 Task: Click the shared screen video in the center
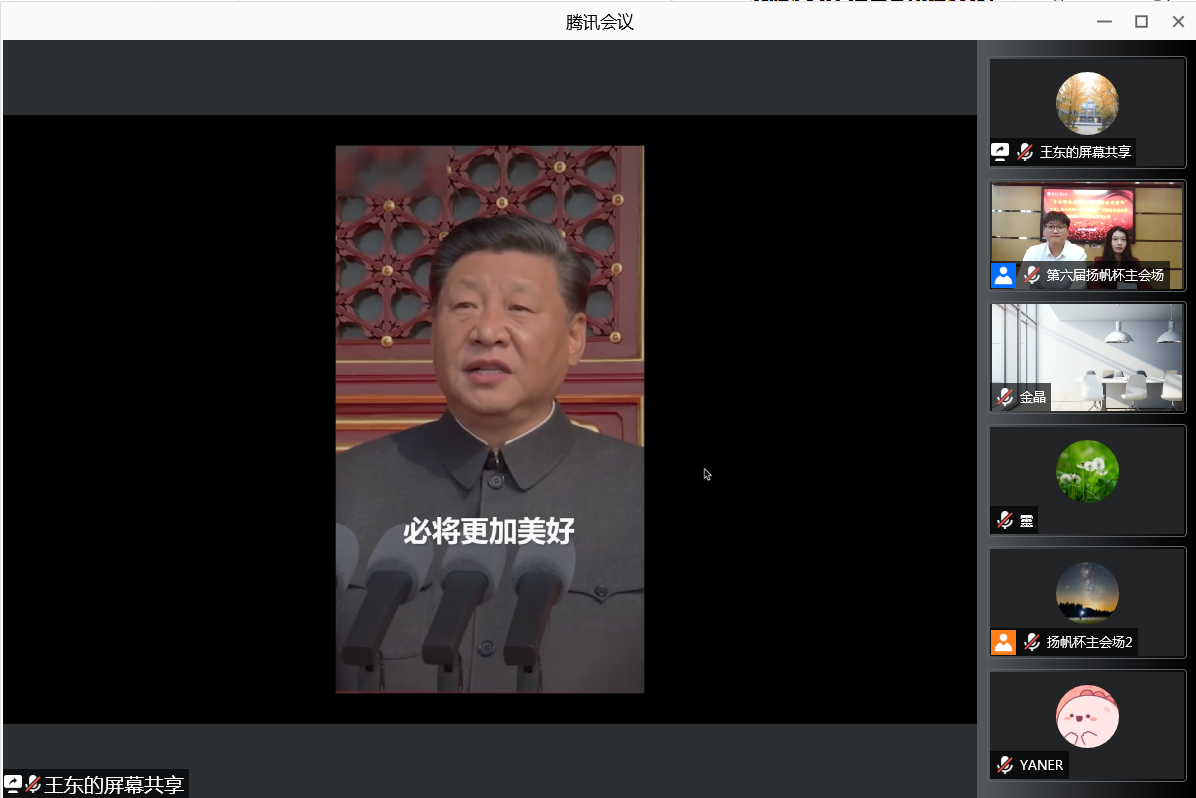tap(489, 419)
